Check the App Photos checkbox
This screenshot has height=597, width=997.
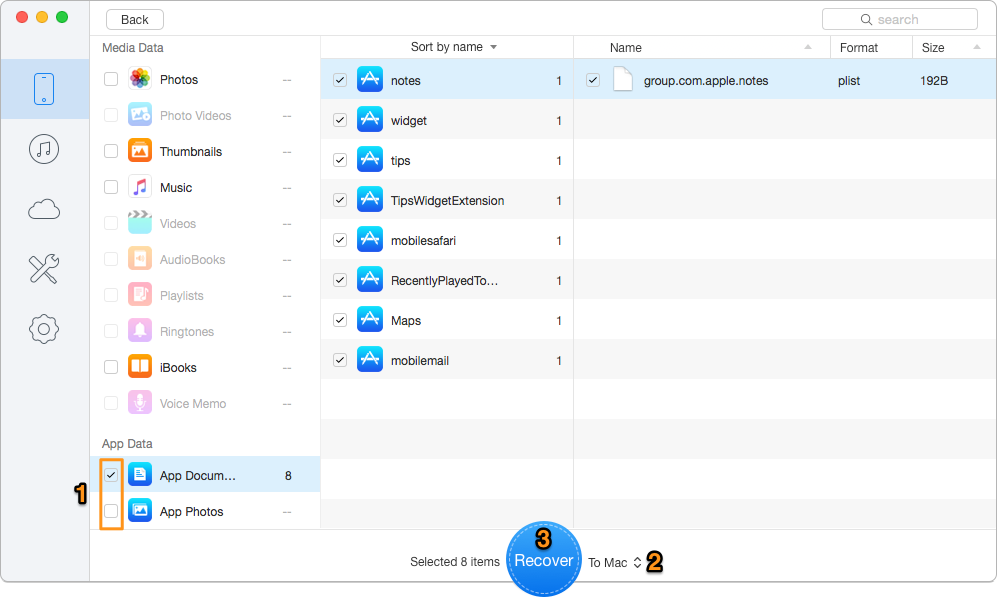[111, 511]
